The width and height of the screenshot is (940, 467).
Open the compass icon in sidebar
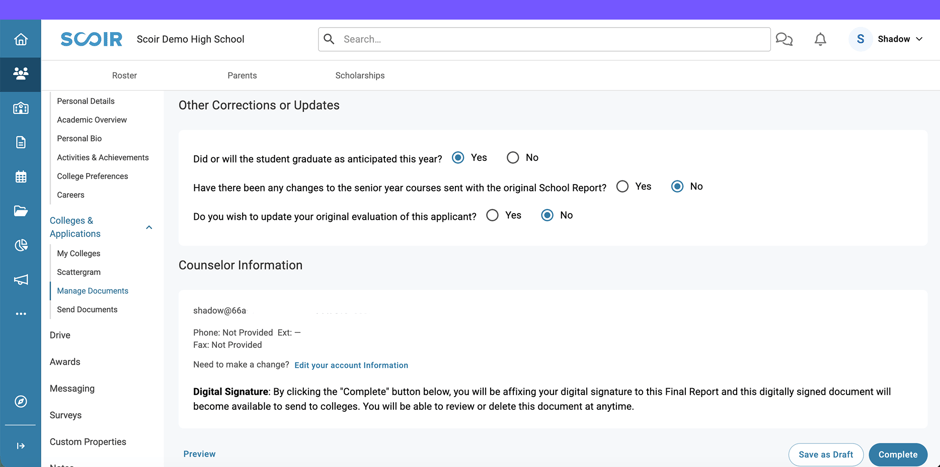tap(20, 401)
